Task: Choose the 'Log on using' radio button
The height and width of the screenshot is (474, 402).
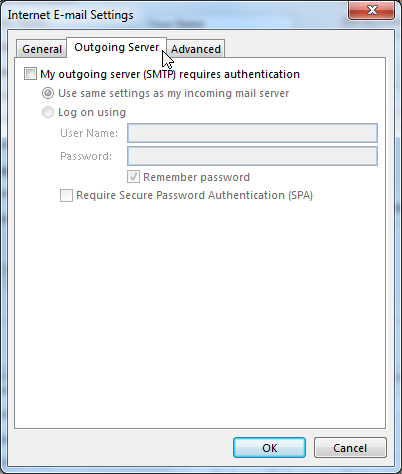Action: click(x=48, y=112)
